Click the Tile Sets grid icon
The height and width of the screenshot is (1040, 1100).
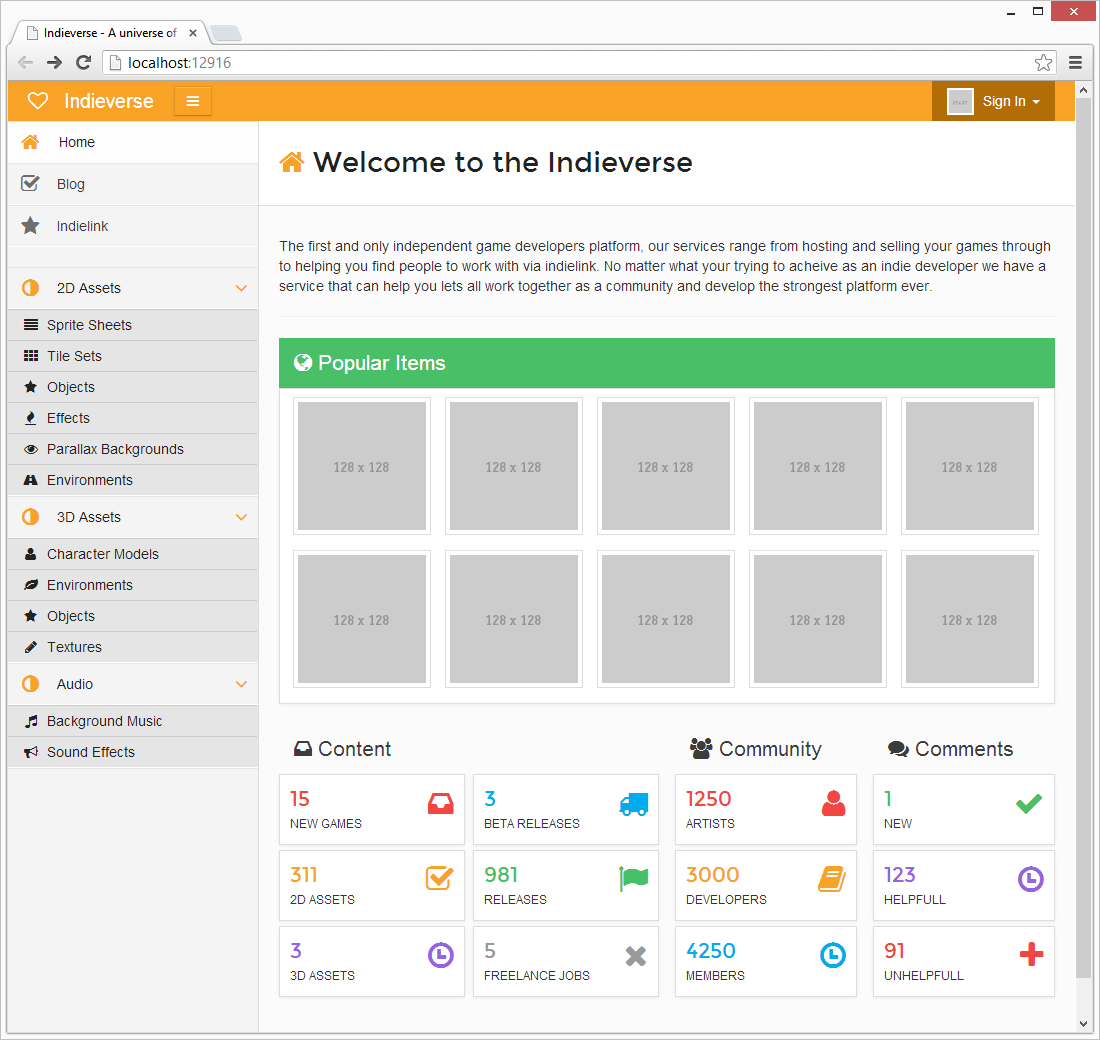(31, 356)
